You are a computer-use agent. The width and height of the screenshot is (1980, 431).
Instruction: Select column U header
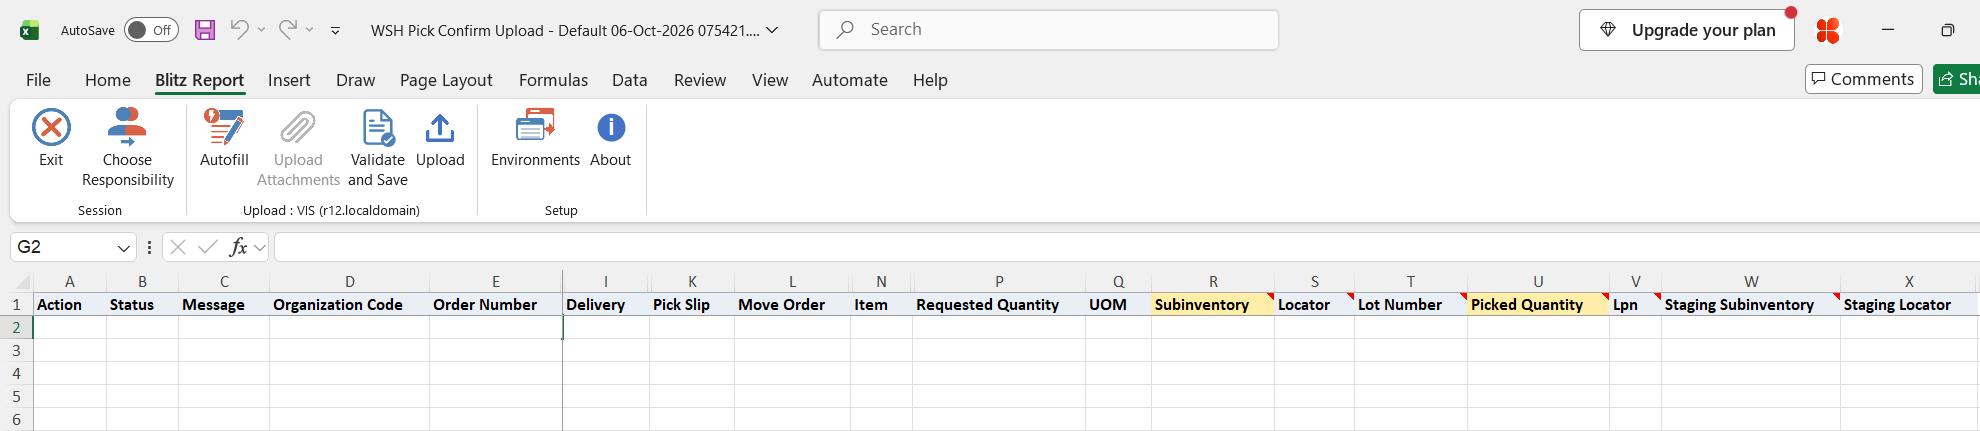[1538, 282]
